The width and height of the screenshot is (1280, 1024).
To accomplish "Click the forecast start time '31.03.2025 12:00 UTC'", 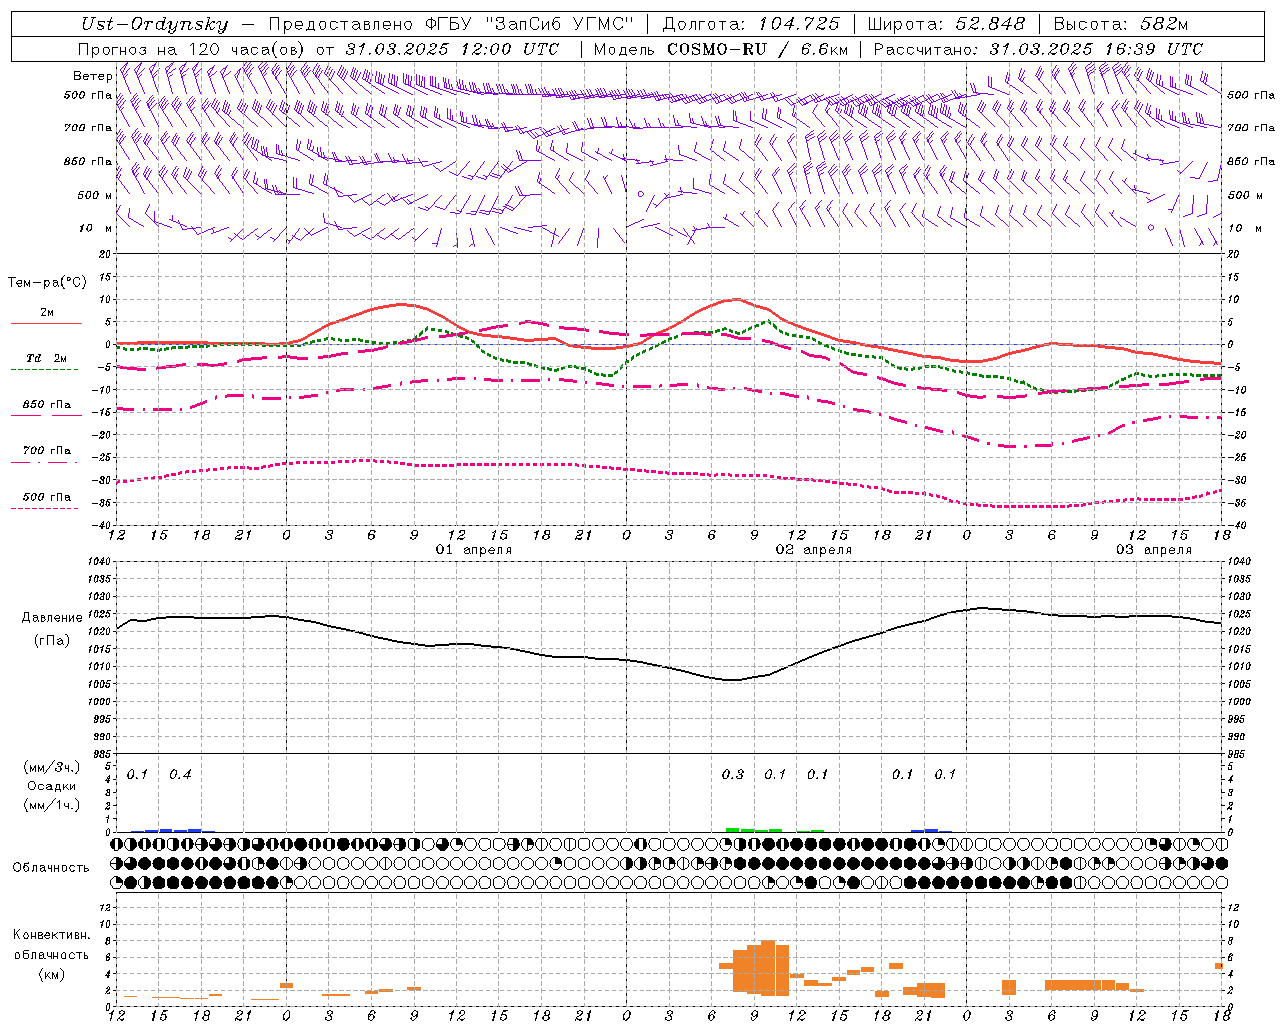I will [x=452, y=49].
